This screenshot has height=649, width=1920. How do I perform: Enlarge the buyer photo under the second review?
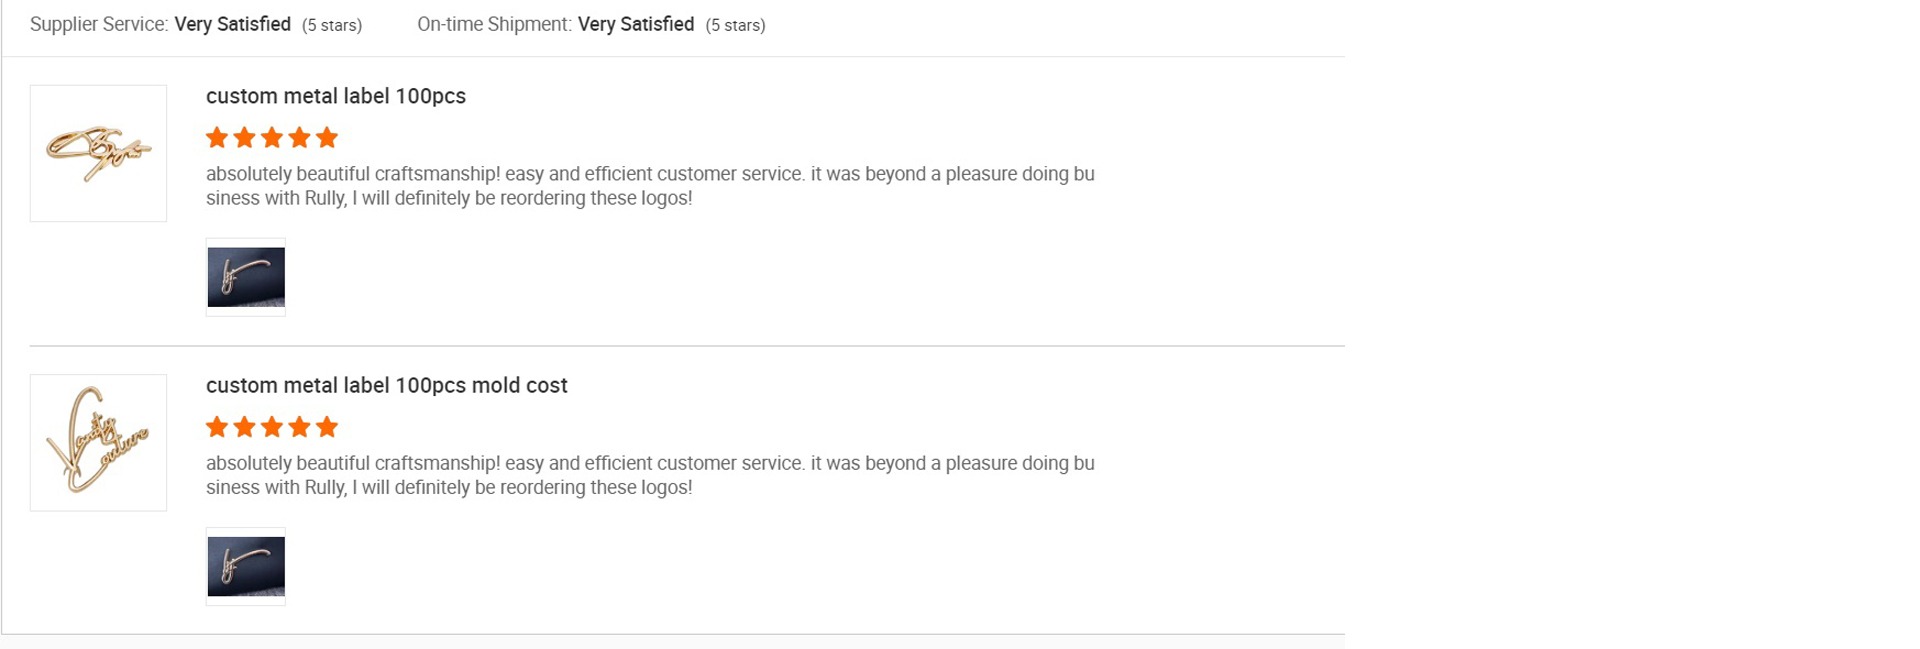[246, 567]
